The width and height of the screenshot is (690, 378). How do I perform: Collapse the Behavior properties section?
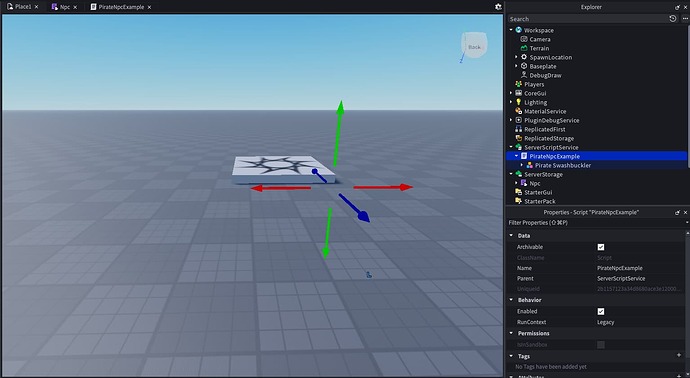(511, 300)
